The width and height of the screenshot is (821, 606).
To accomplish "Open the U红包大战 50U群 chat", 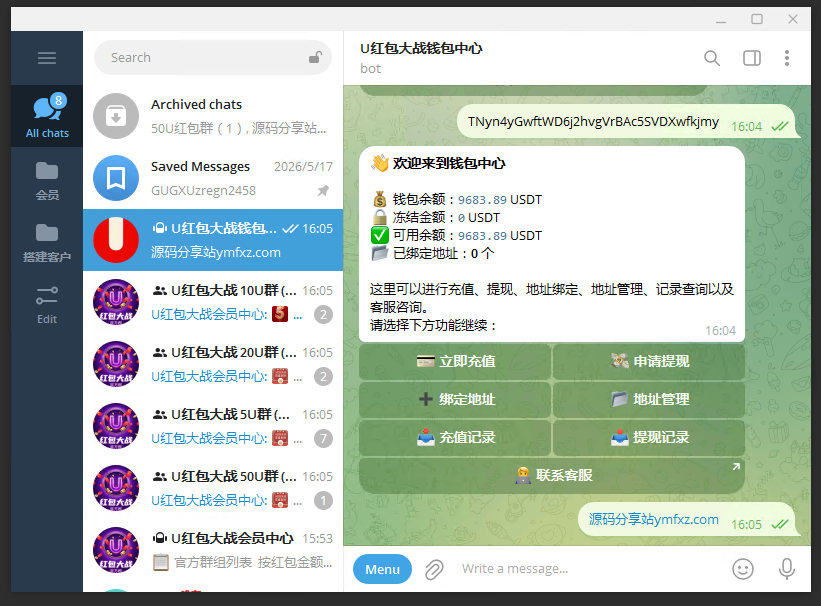I will click(213, 488).
